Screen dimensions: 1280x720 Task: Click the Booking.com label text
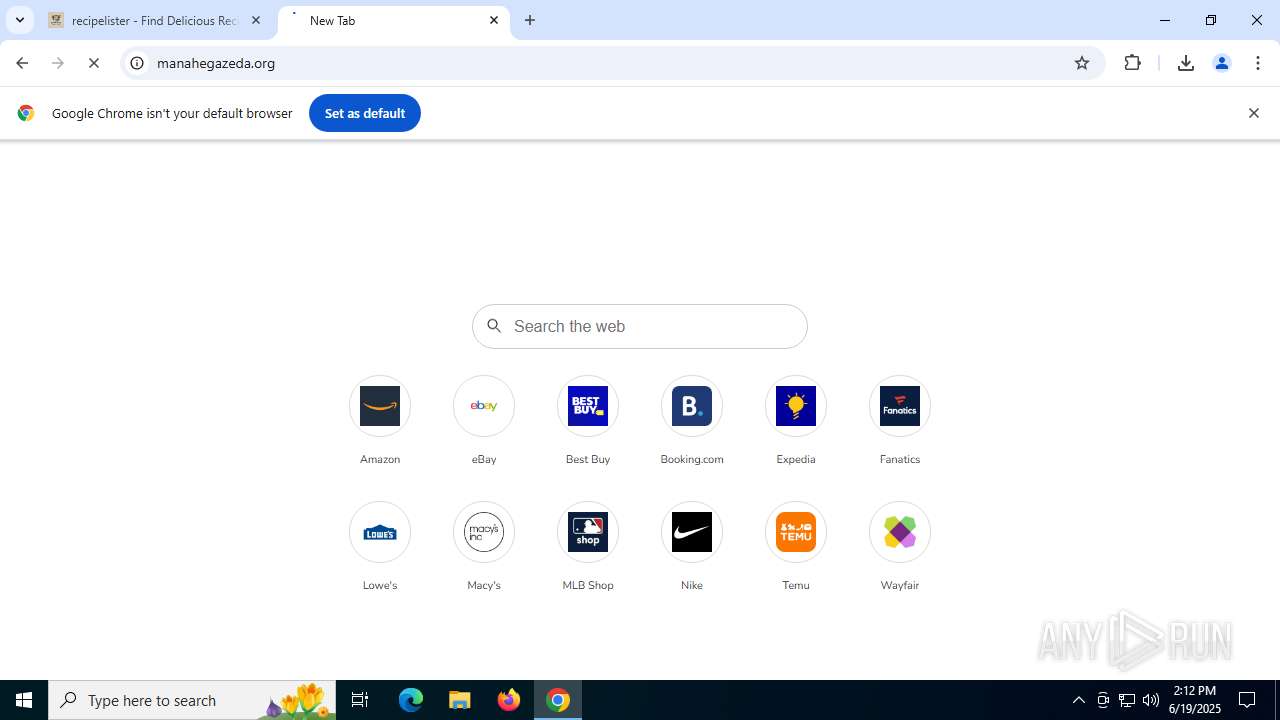tap(692, 459)
